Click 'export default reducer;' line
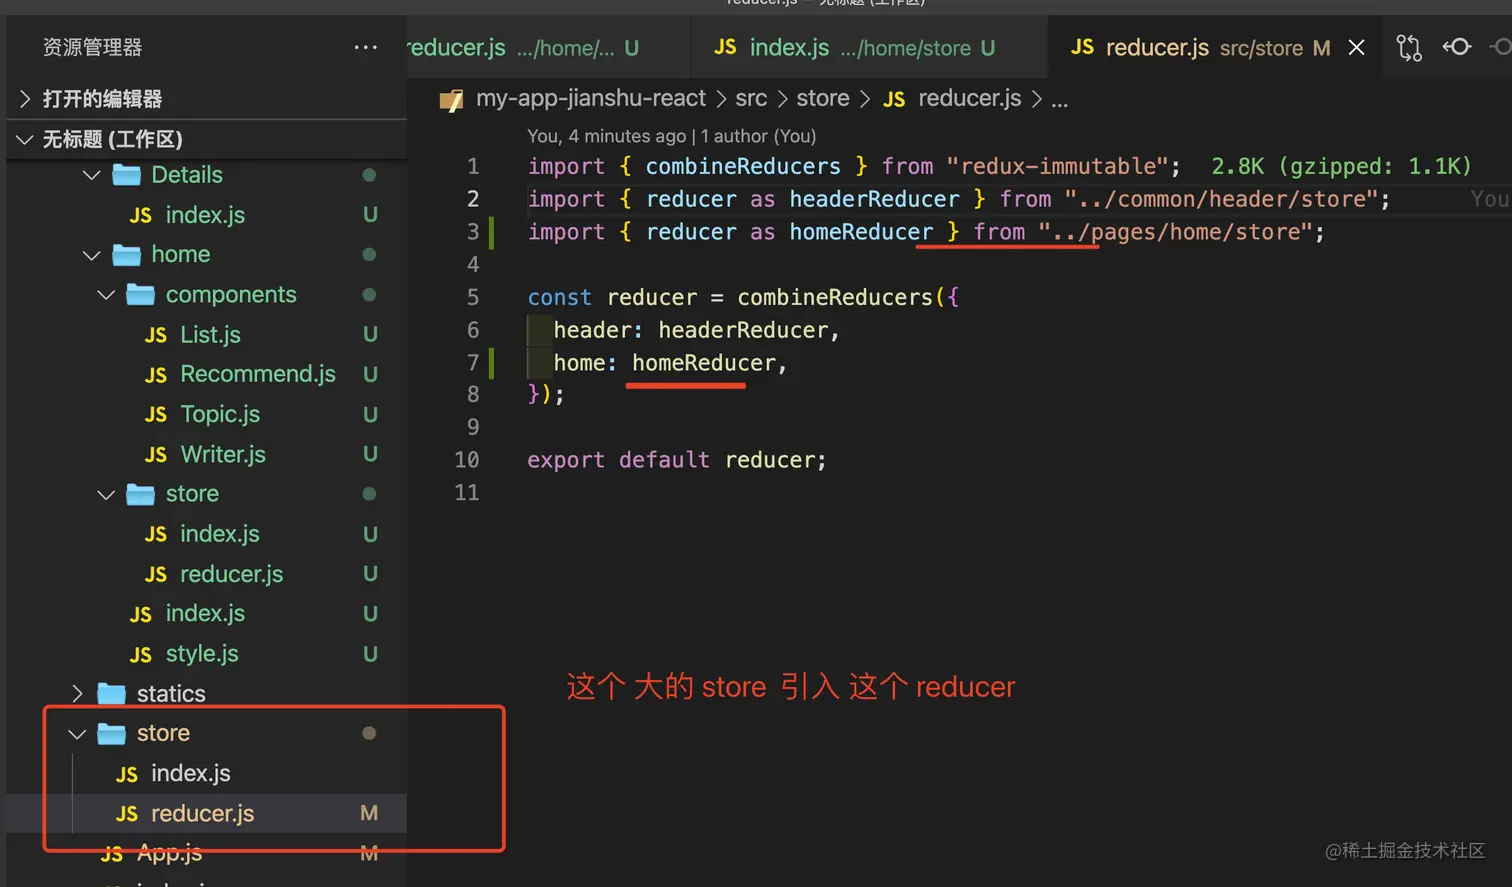1512x887 pixels. coord(677,460)
